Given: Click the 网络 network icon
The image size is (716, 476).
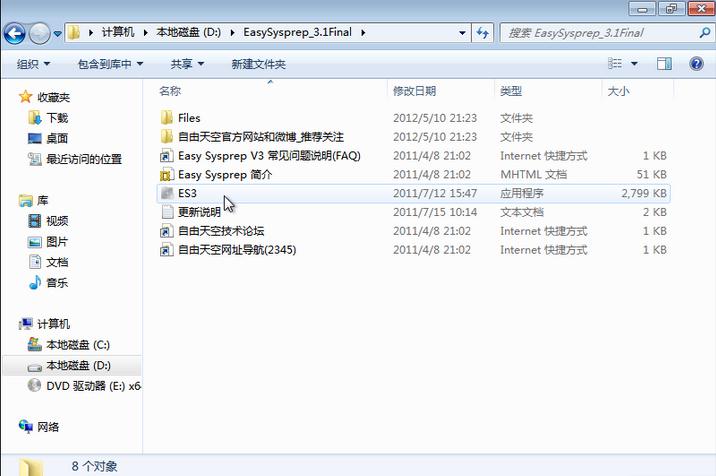Looking at the screenshot, I should click(26, 427).
